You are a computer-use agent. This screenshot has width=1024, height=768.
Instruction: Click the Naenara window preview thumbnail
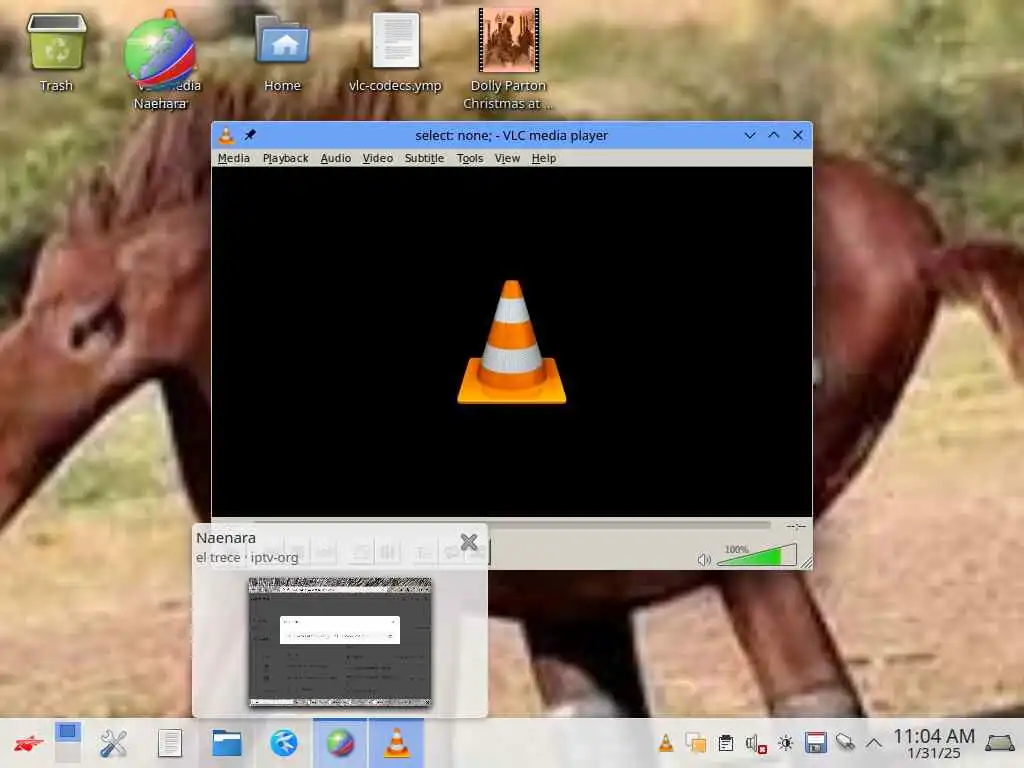(340, 642)
